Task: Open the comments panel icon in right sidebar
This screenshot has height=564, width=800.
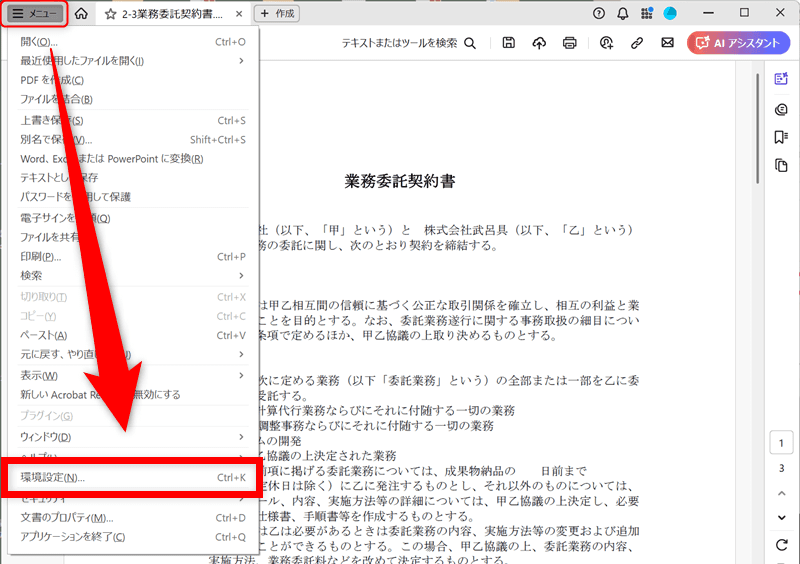Action: tap(781, 109)
